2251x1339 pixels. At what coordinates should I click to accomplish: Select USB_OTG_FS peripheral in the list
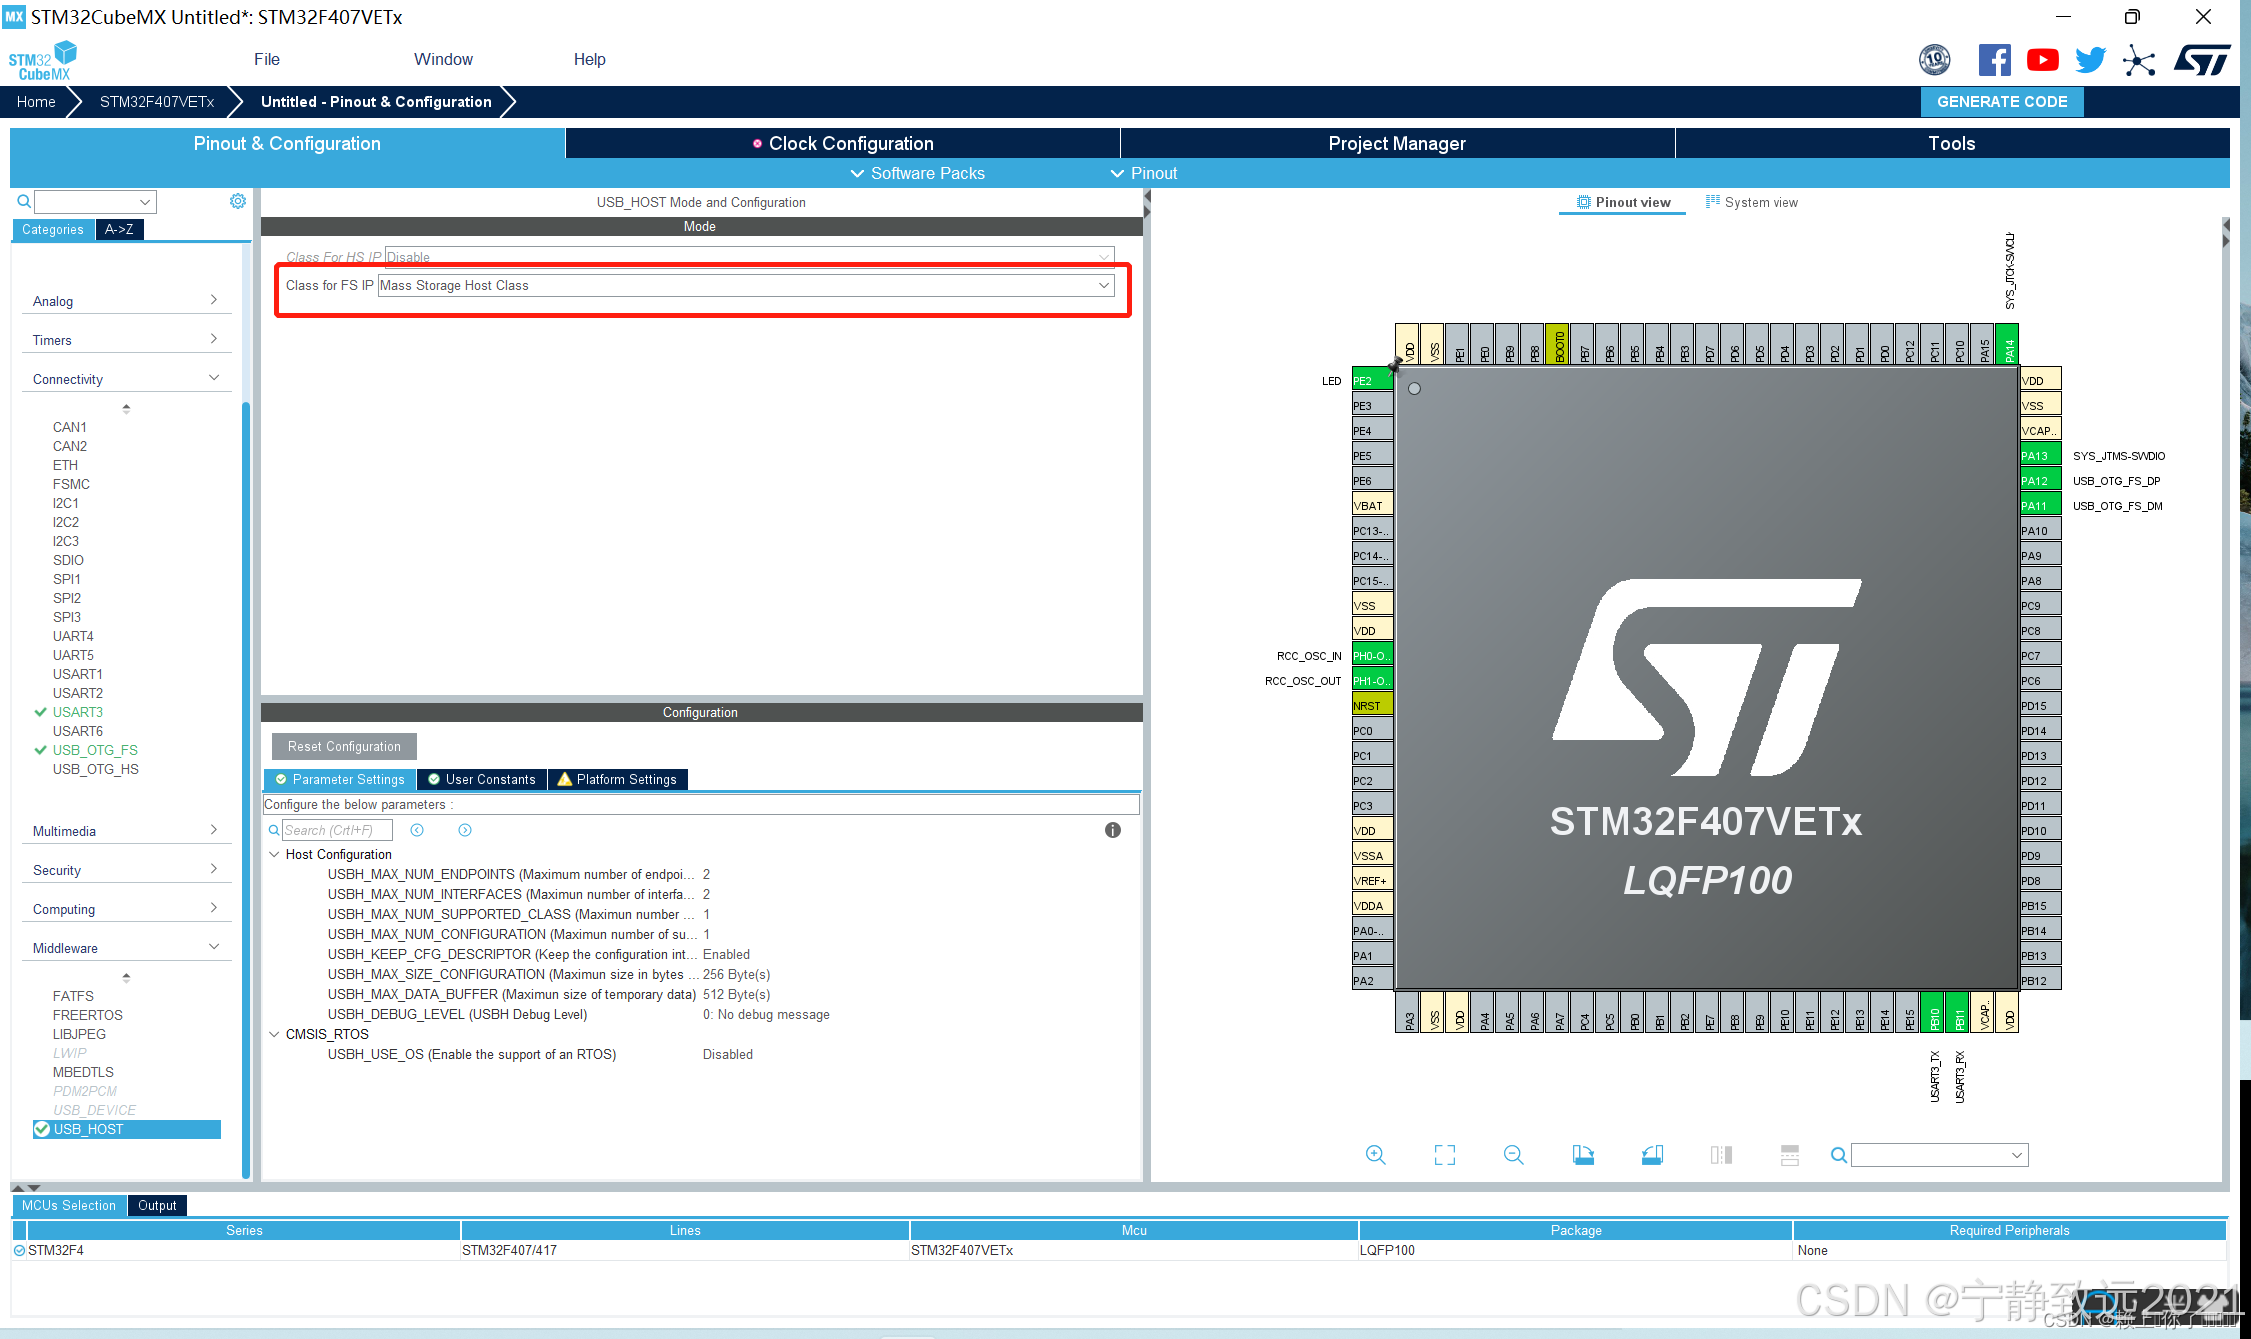click(95, 750)
